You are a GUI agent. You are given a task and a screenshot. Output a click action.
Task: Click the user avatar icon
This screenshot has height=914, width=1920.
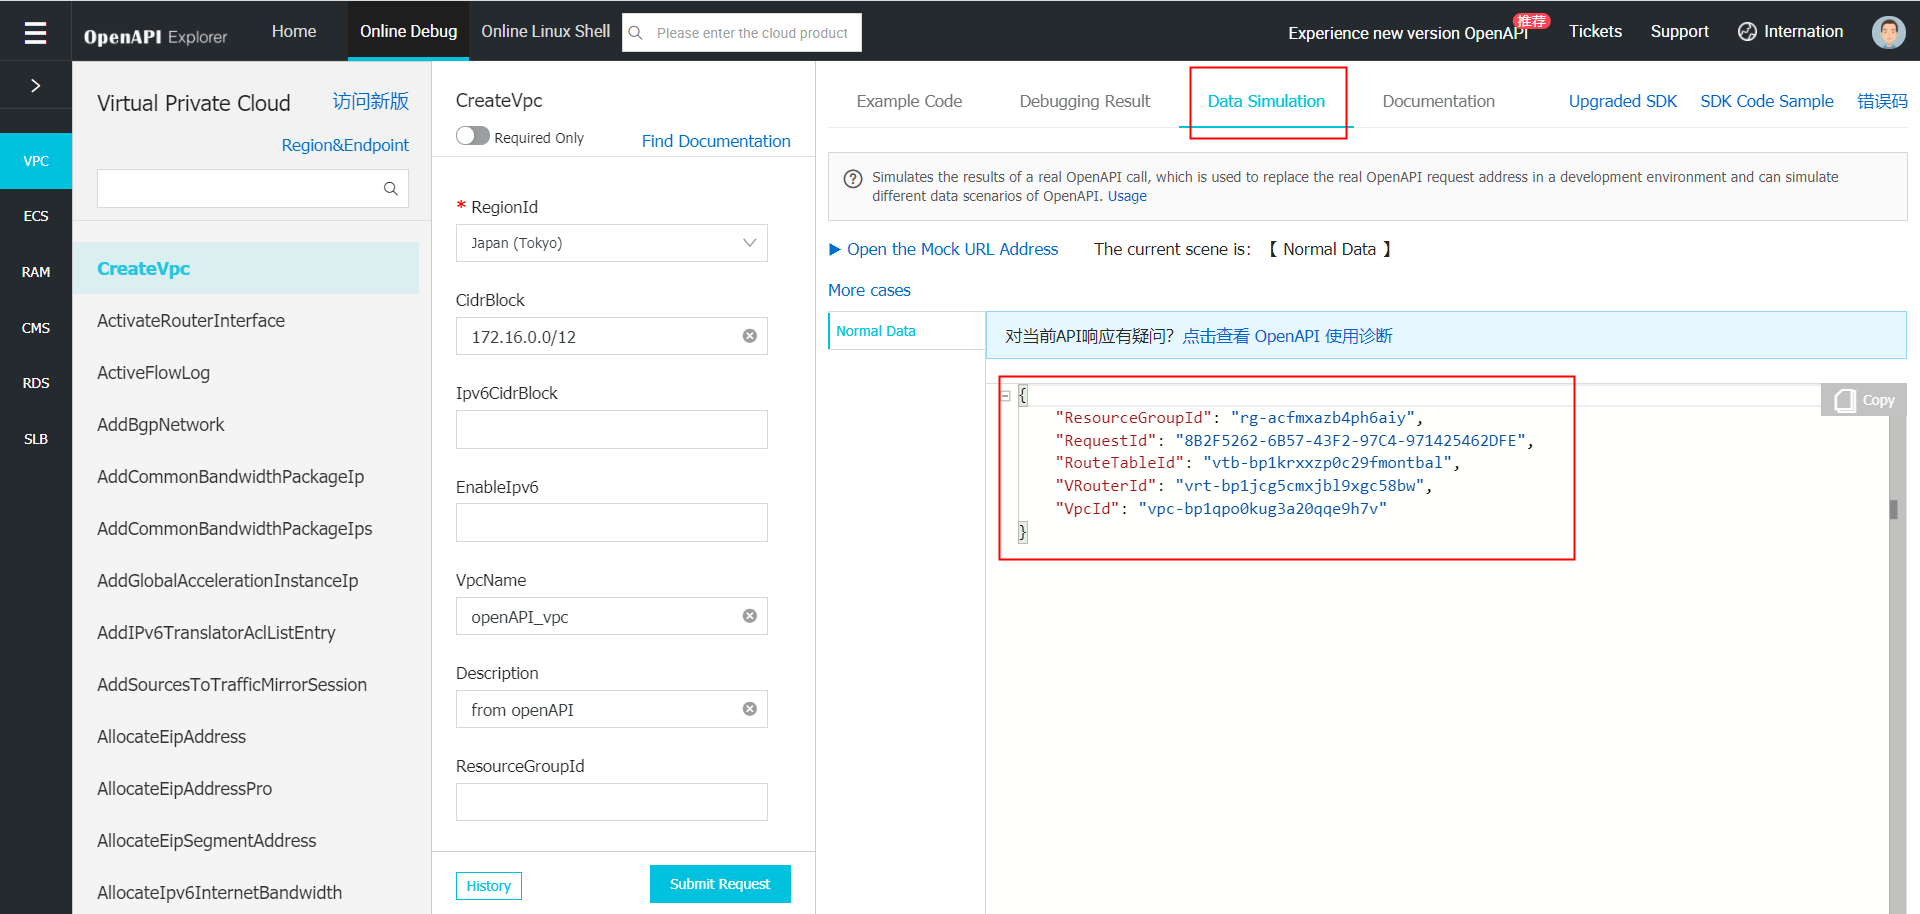tap(1888, 32)
